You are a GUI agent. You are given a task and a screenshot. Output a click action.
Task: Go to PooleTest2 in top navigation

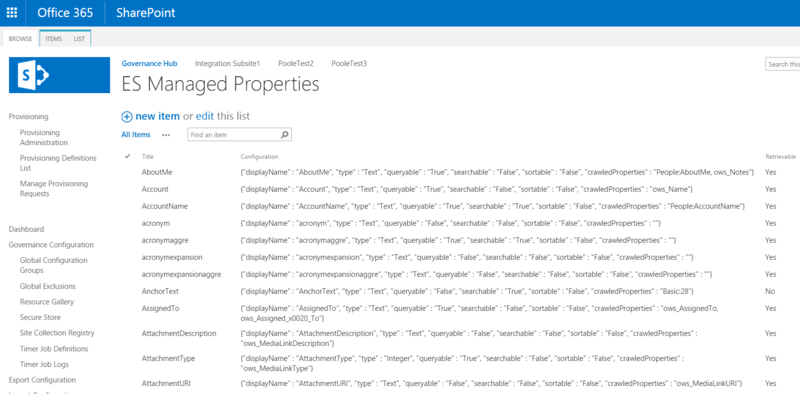[295, 63]
